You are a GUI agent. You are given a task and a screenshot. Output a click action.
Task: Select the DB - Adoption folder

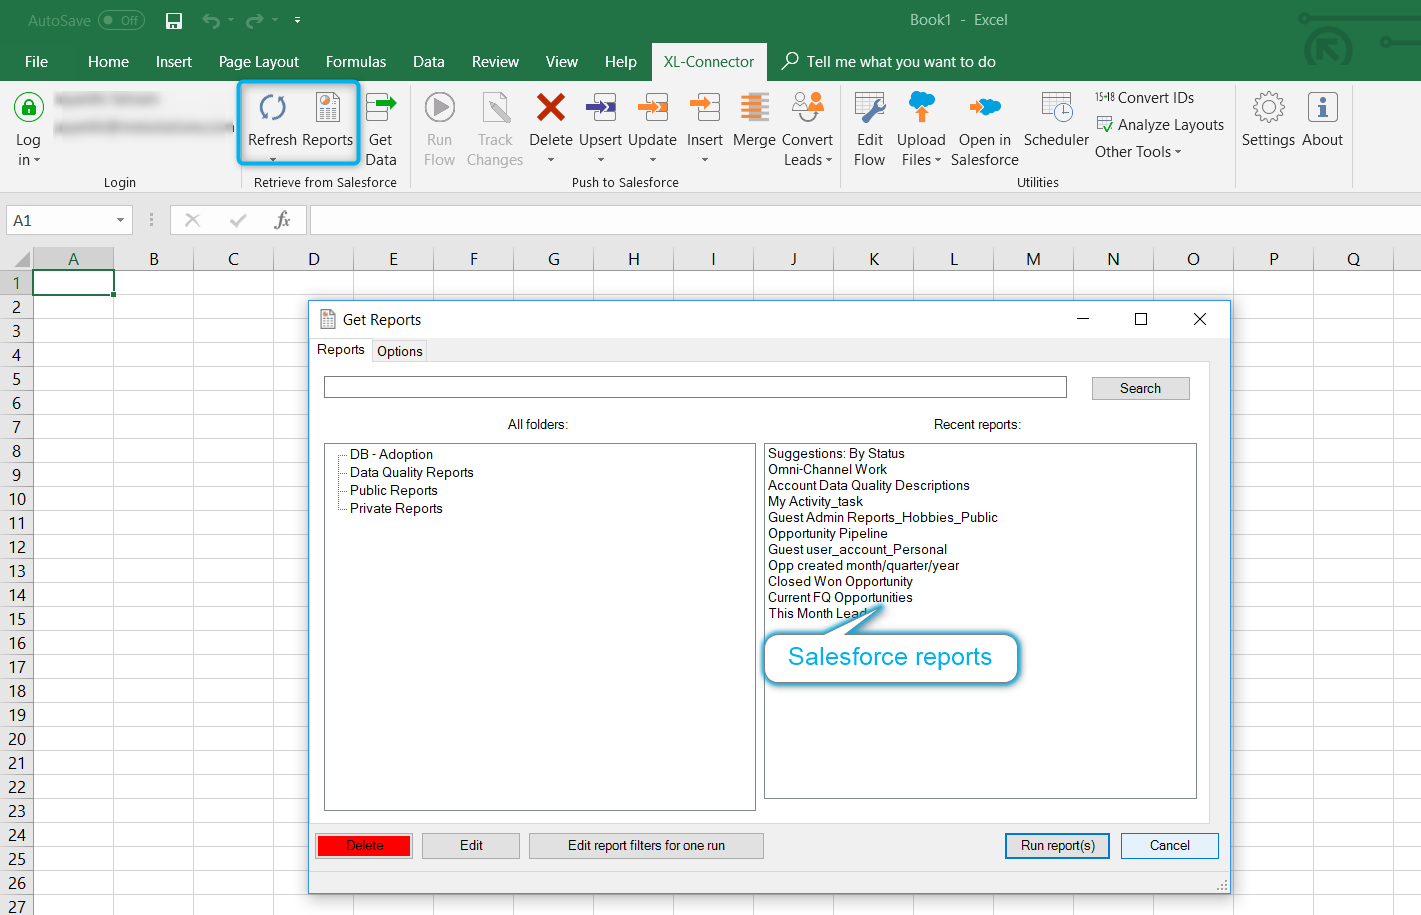pyautogui.click(x=391, y=454)
